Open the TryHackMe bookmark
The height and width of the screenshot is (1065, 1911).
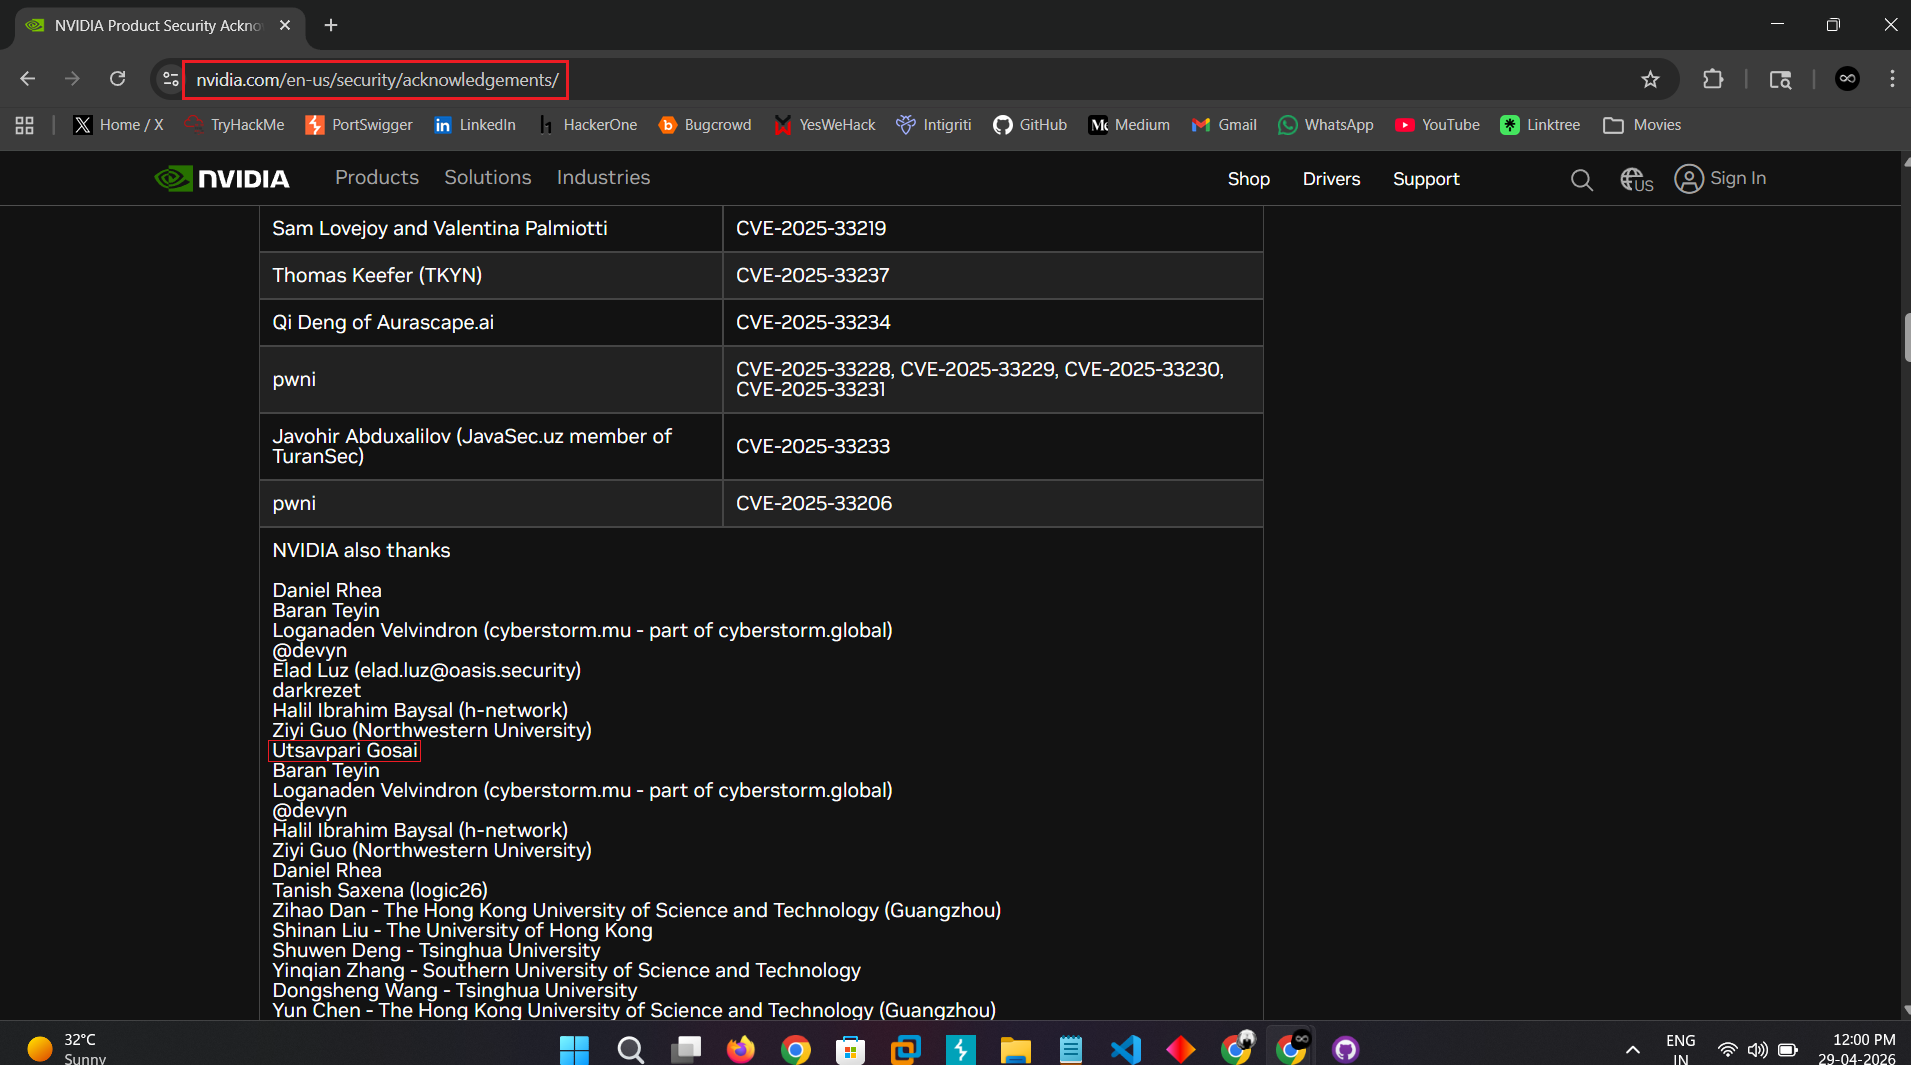[x=235, y=125]
